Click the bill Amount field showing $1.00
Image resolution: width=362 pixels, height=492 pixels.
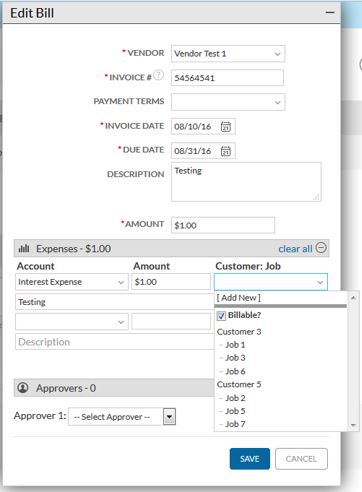tap(223, 225)
